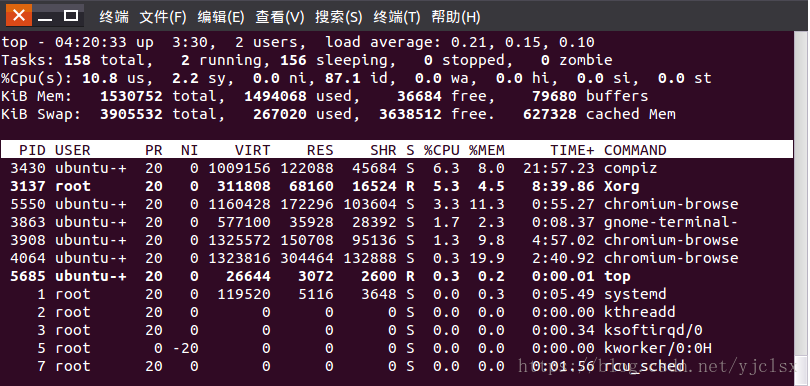The height and width of the screenshot is (386, 810).
Task: Select the kworker/0:0H process name
Action: tap(658, 348)
